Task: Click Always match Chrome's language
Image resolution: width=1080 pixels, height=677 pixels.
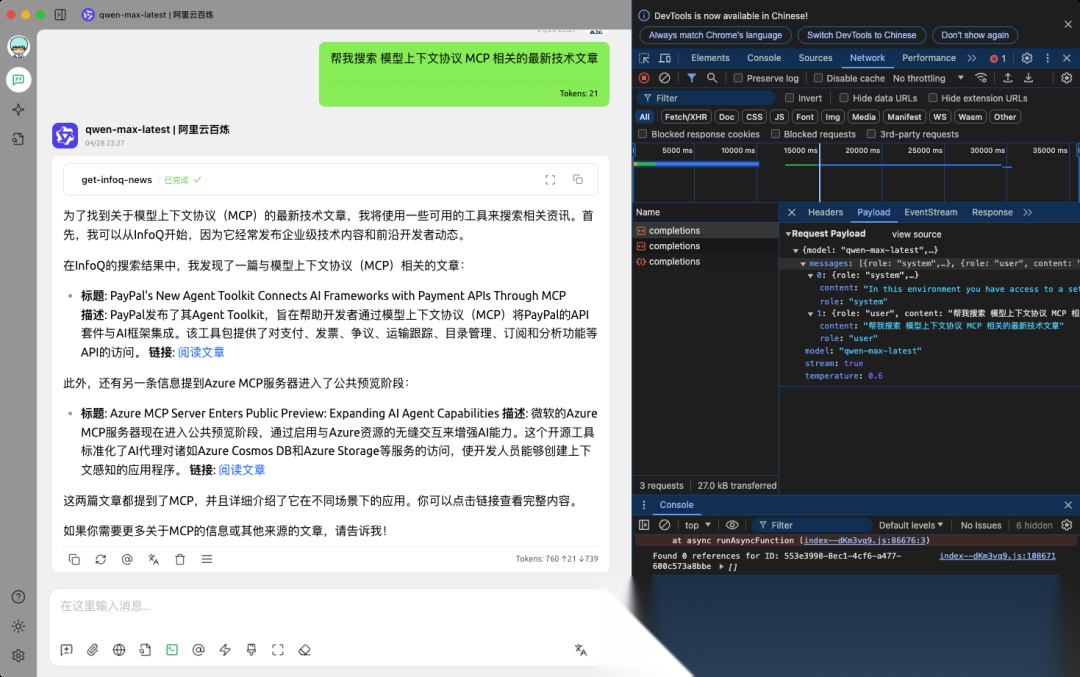Action: click(x=715, y=35)
